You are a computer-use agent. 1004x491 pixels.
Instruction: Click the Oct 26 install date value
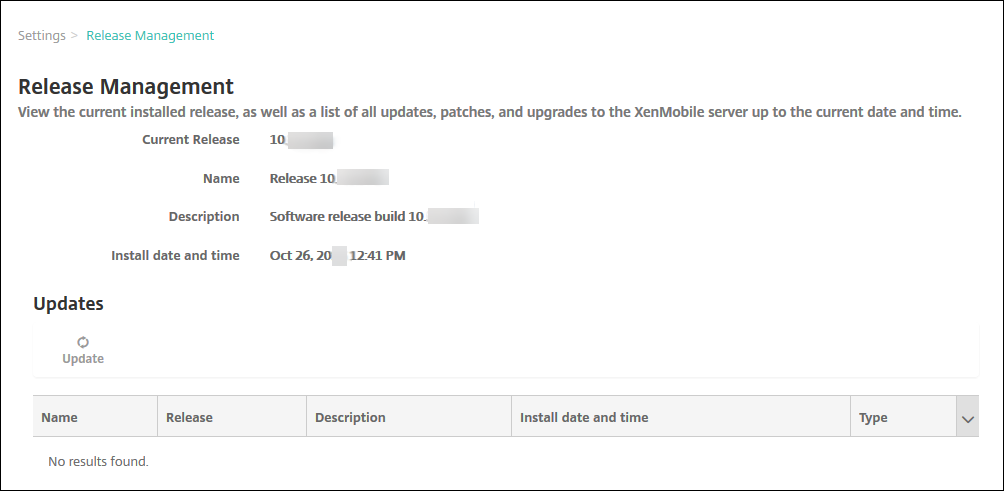337,255
